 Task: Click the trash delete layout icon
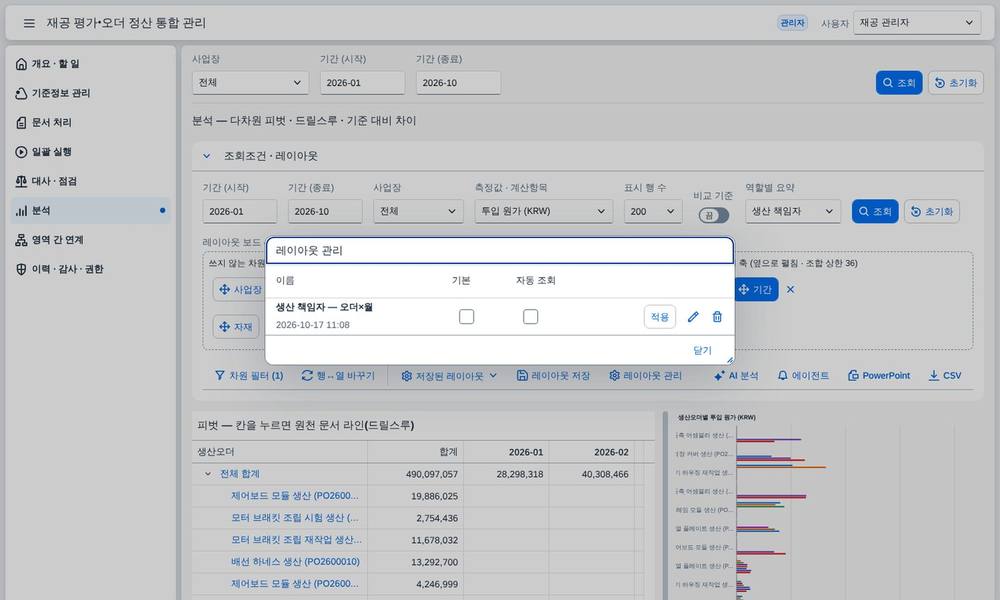click(717, 317)
